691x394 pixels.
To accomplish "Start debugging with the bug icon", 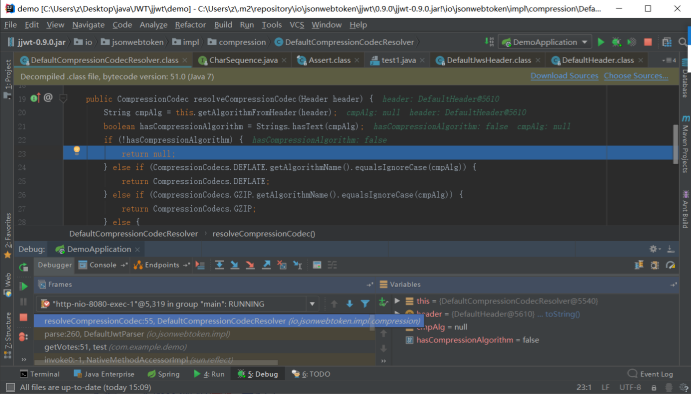I will pyautogui.click(x=616, y=42).
